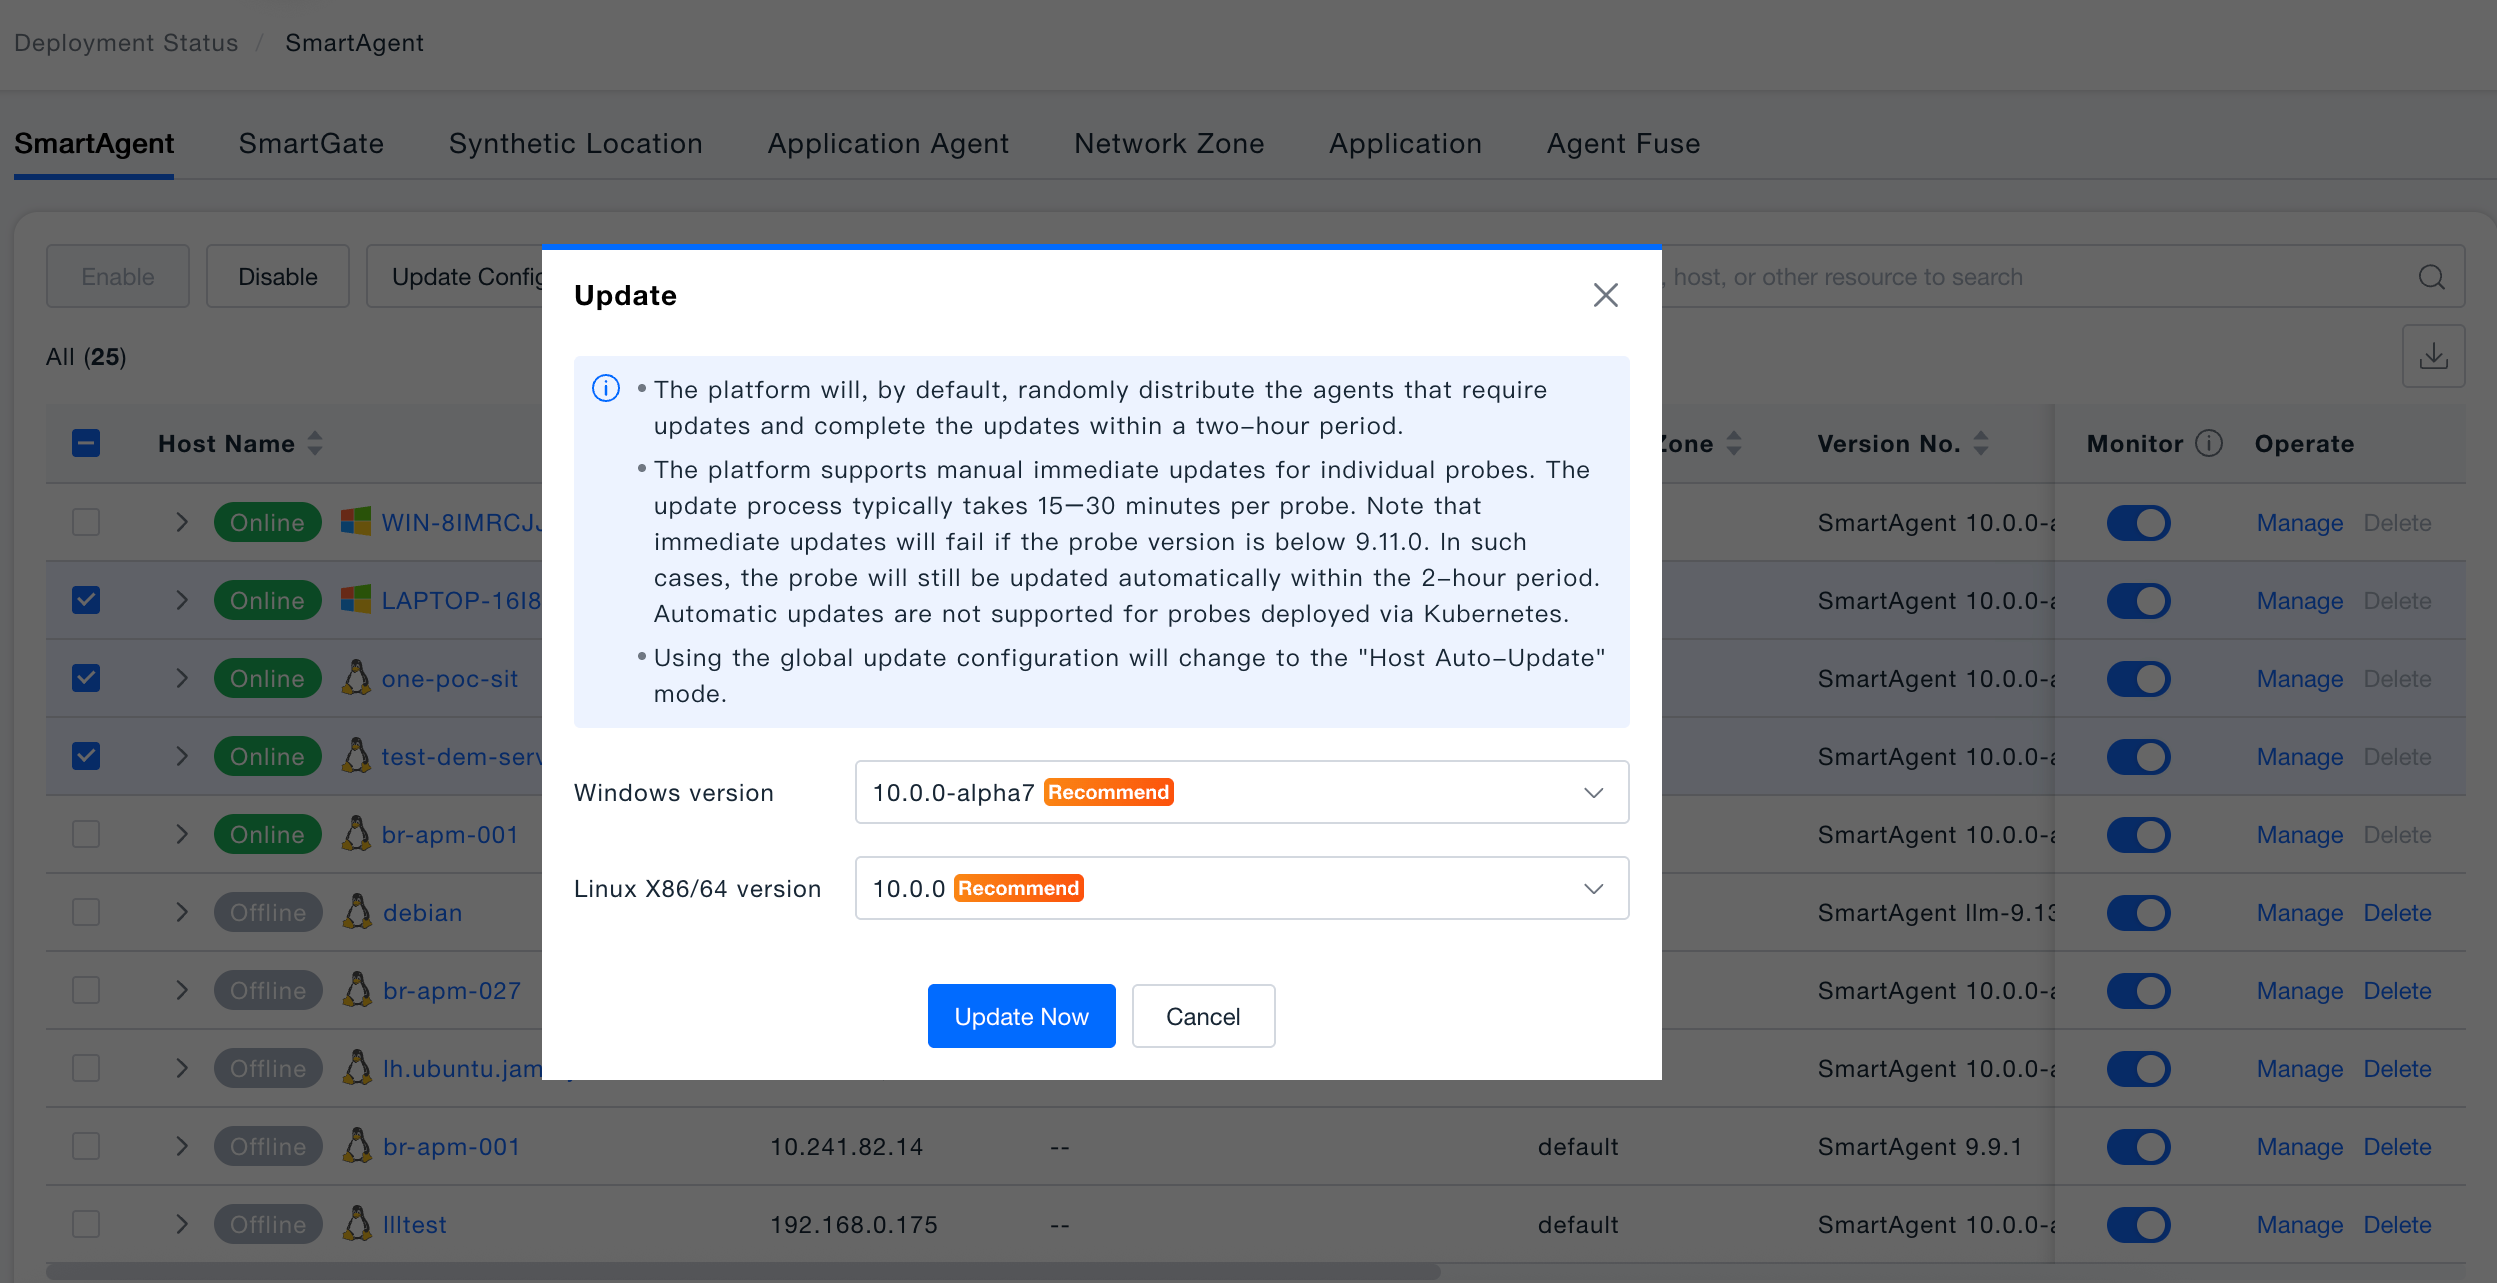Uncheck the LAPTOP-16I8 row checkbox
2498x1284 pixels.
click(x=86, y=599)
